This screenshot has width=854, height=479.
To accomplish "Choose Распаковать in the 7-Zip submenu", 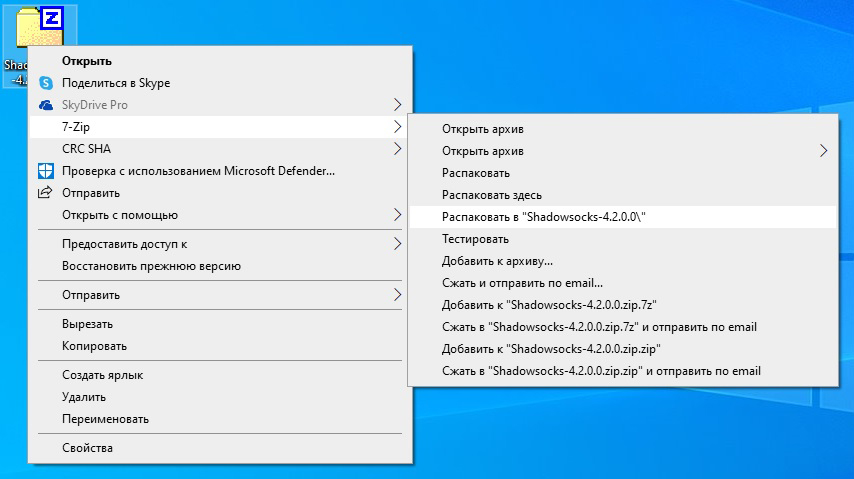I will point(623,173).
